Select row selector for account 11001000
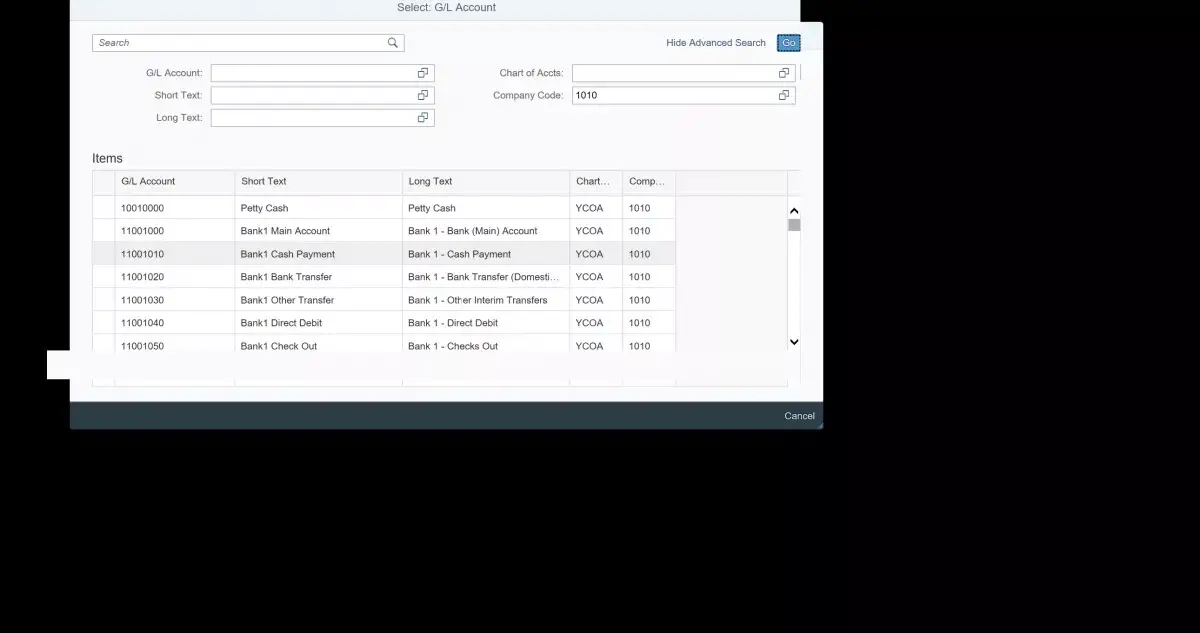The image size is (1200, 633). (x=104, y=231)
